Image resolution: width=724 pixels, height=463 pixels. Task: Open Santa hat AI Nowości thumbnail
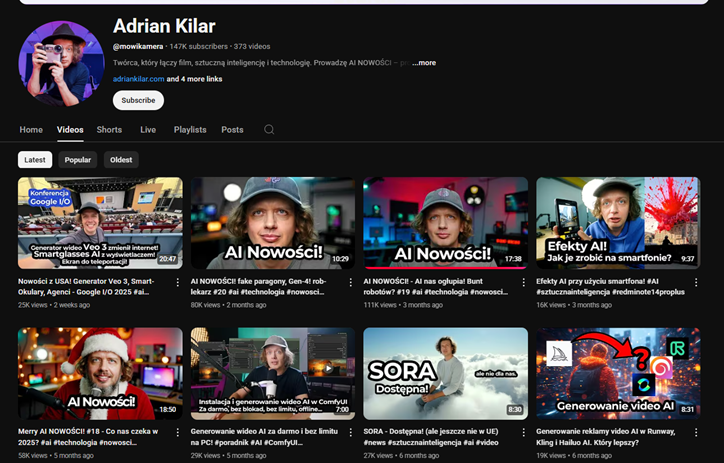tap(100, 373)
